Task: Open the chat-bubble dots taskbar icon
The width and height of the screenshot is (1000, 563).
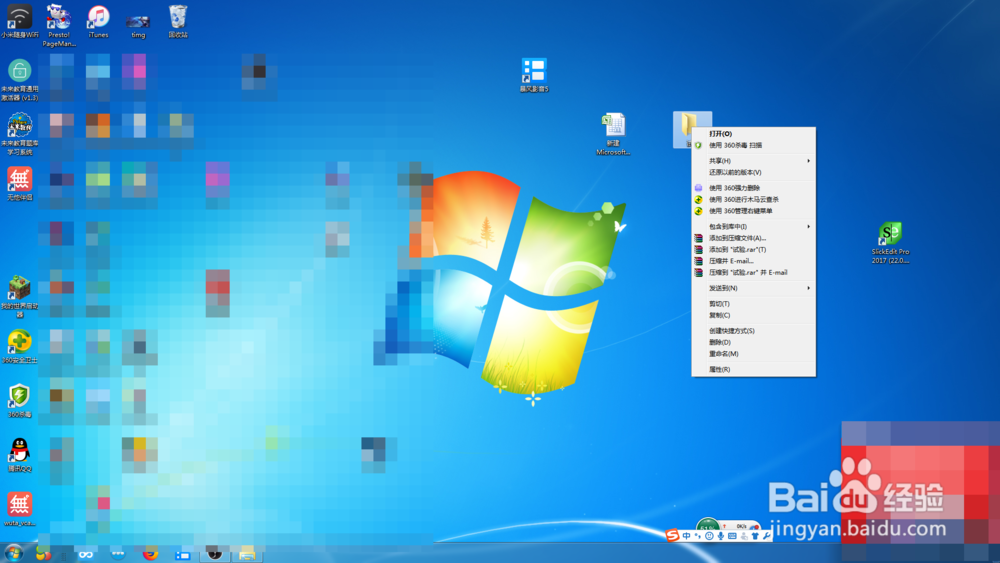Action: click(119, 553)
